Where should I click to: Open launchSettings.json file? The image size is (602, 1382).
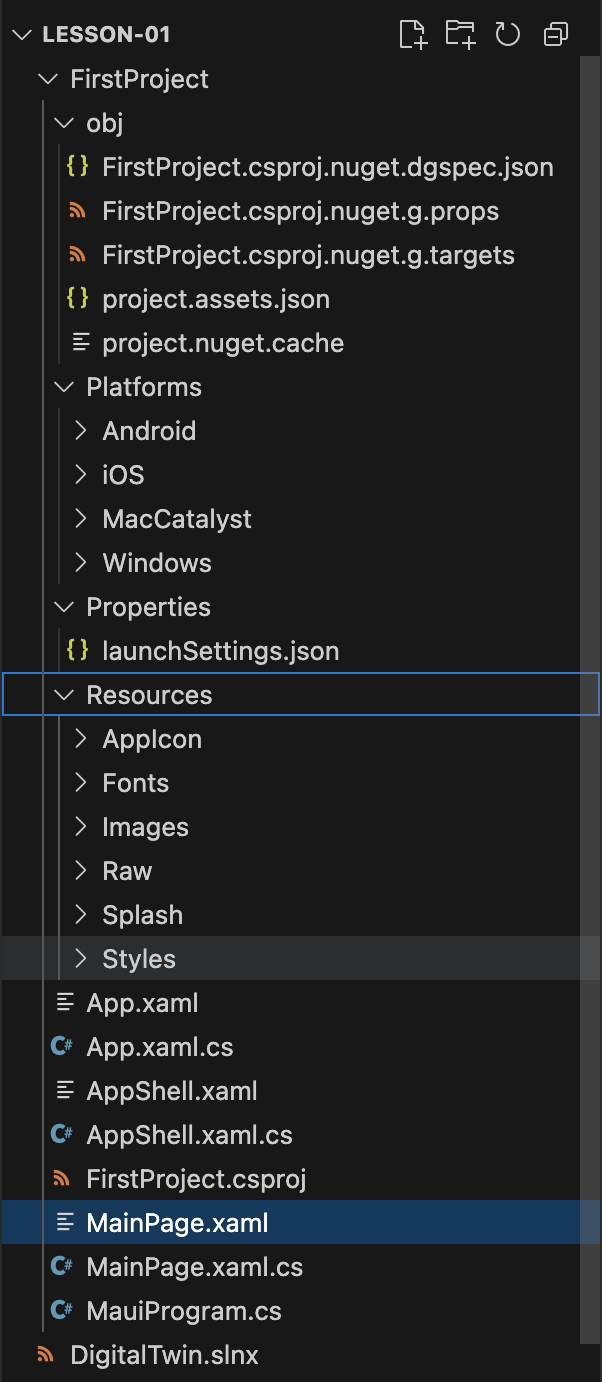tap(220, 651)
